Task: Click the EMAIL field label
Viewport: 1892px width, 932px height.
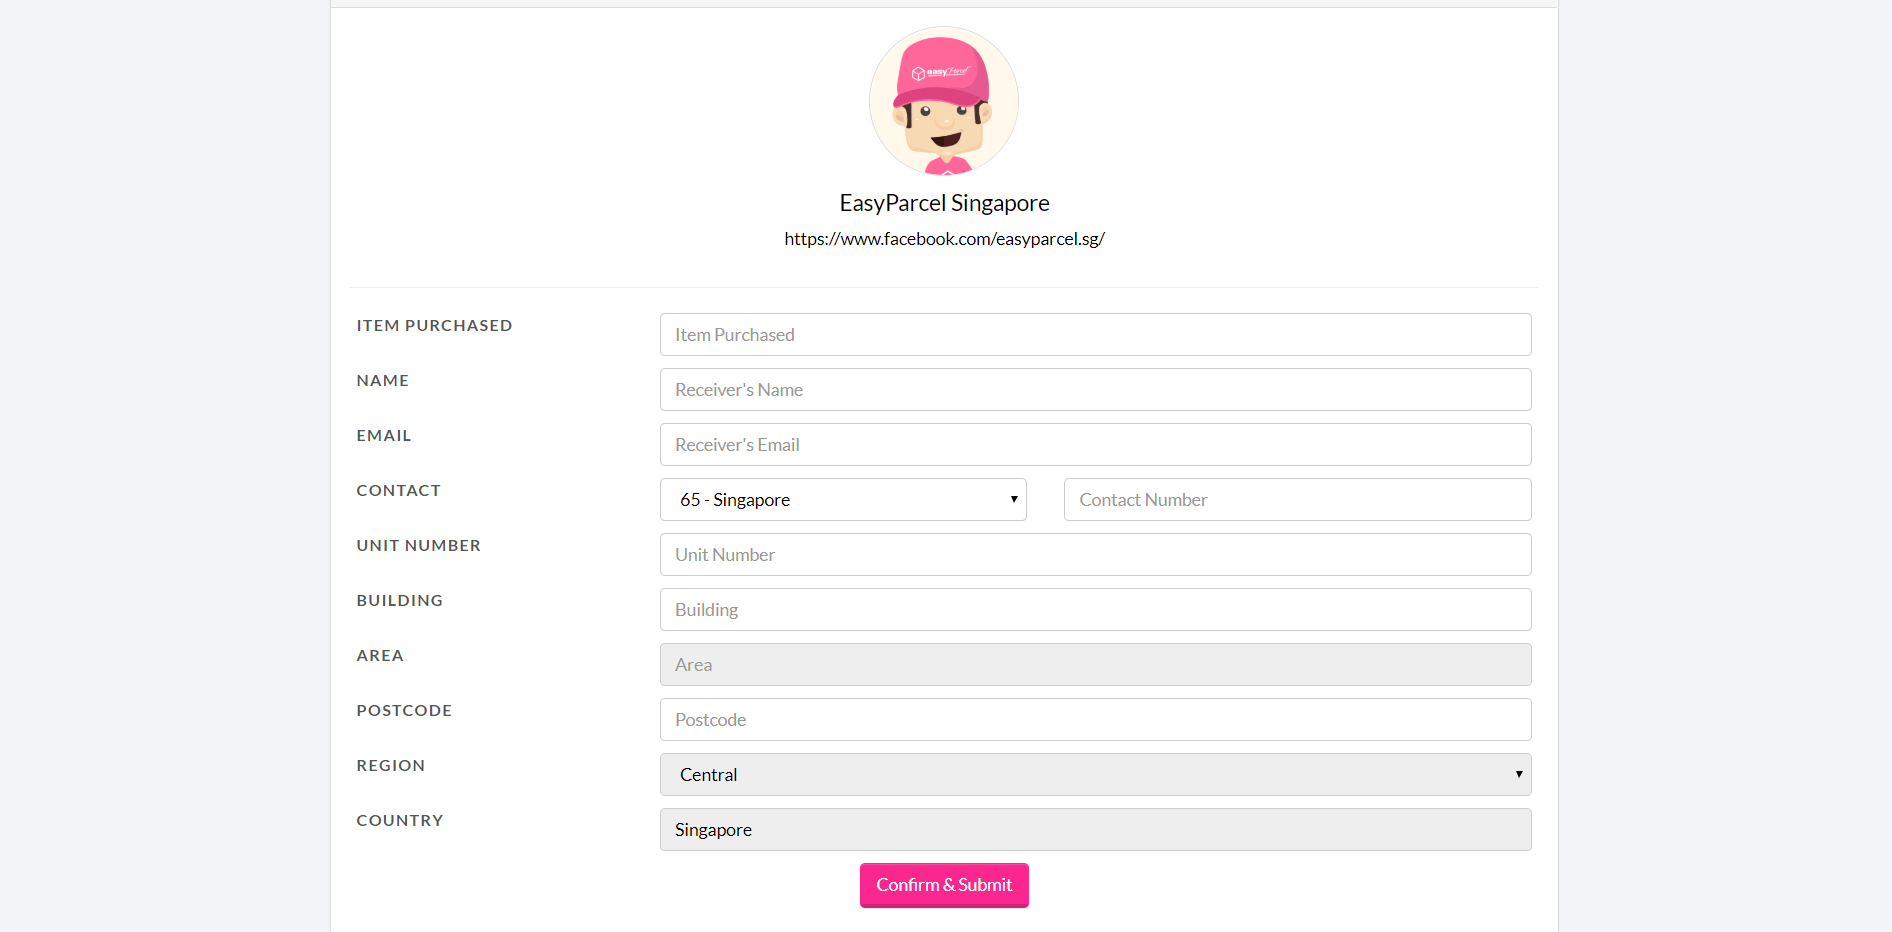Action: pos(384,436)
